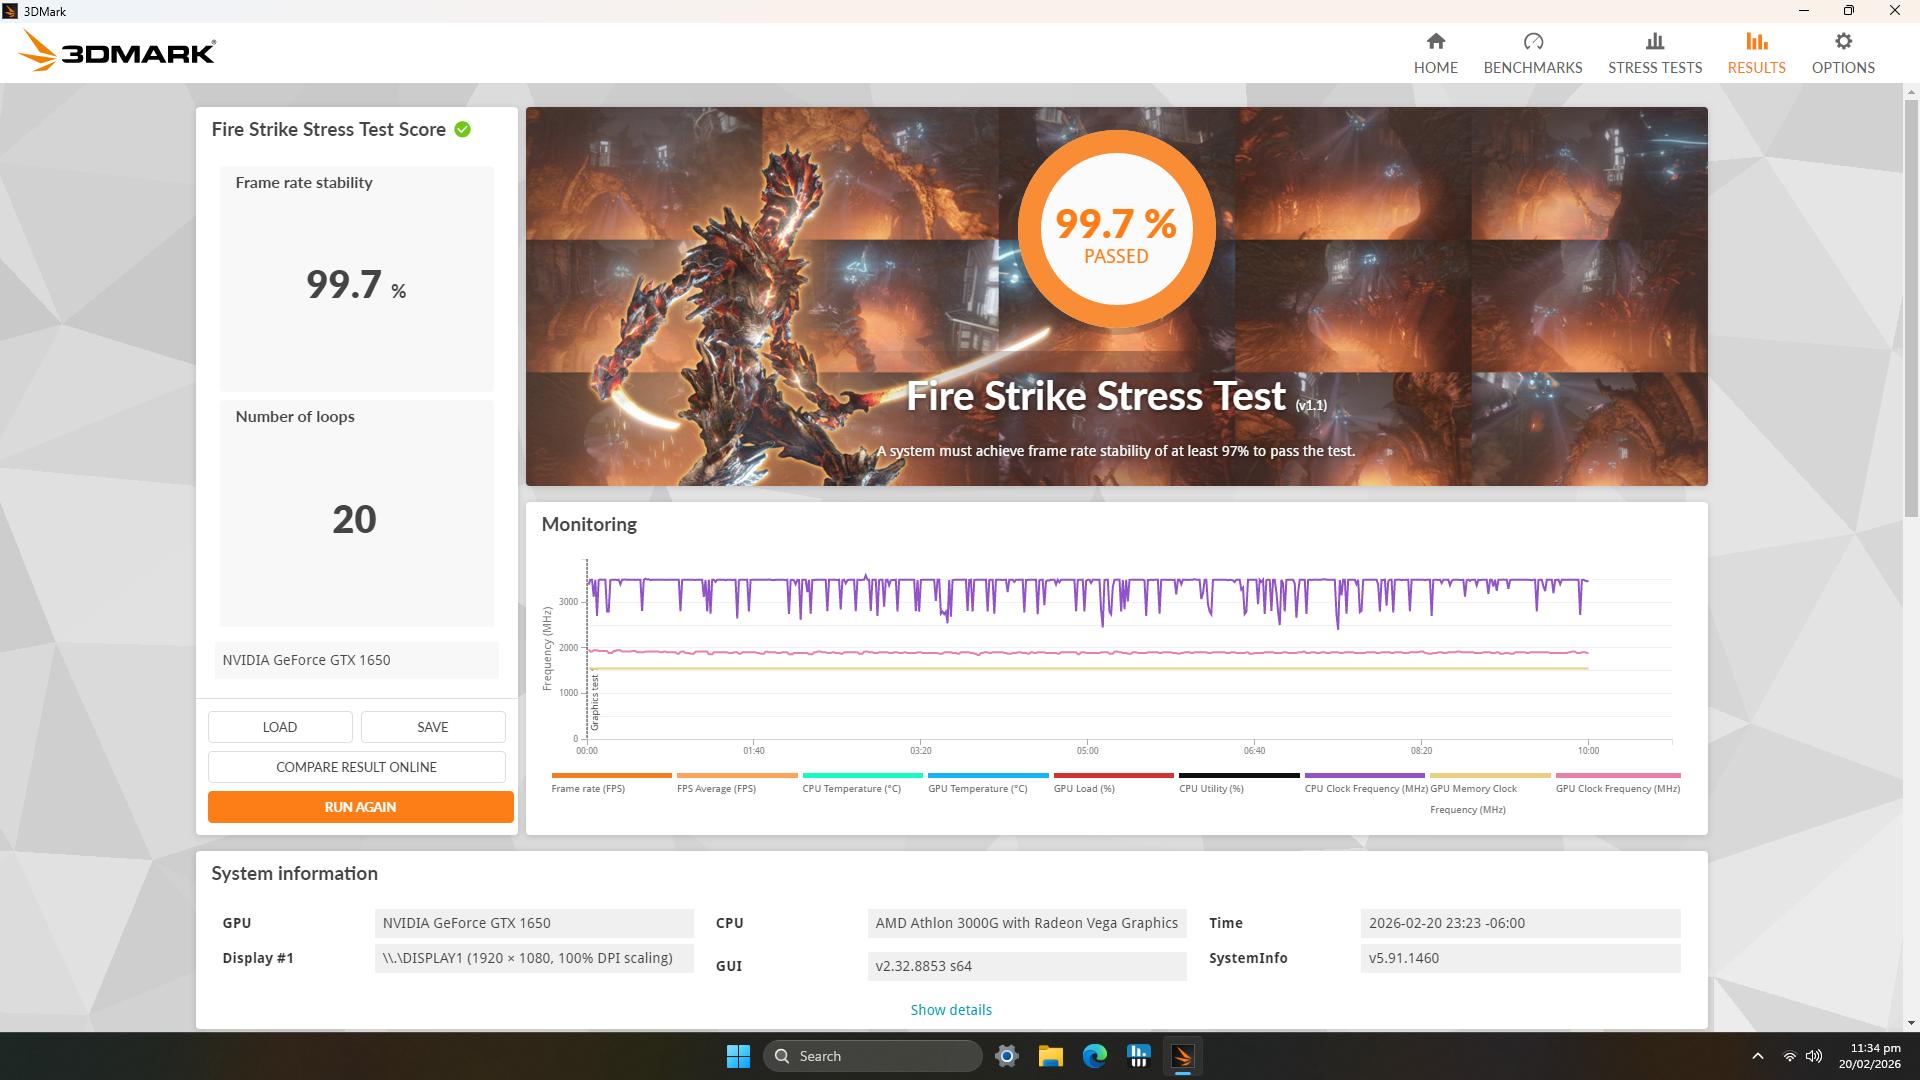Click the 3DMark taskbar icon
The image size is (1920, 1080).
point(1183,1056)
